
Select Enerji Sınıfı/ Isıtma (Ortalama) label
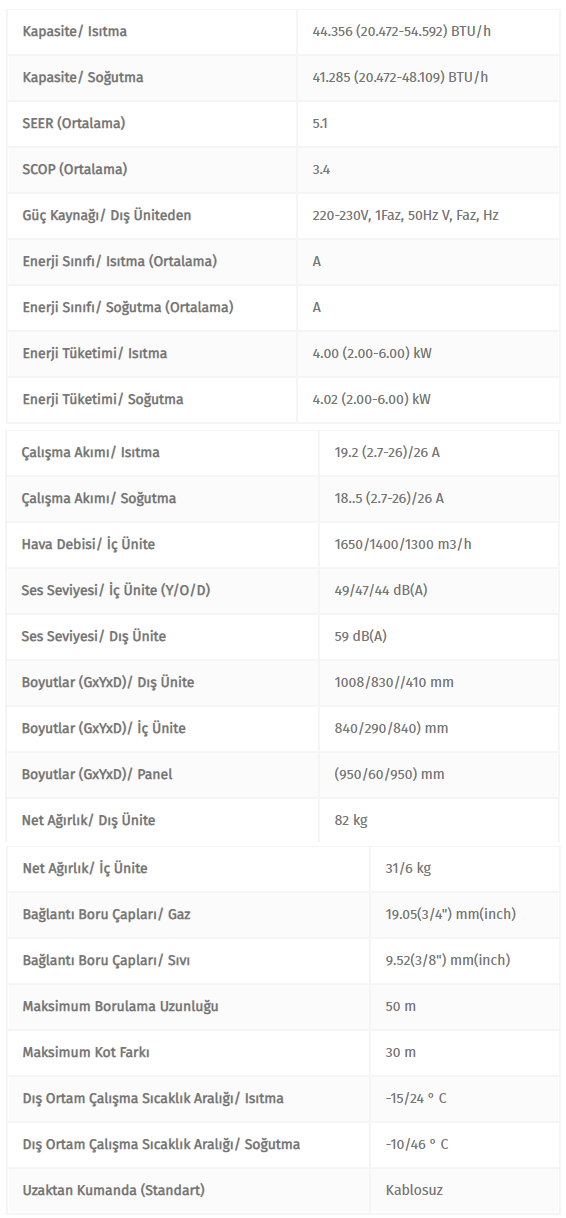click(120, 262)
